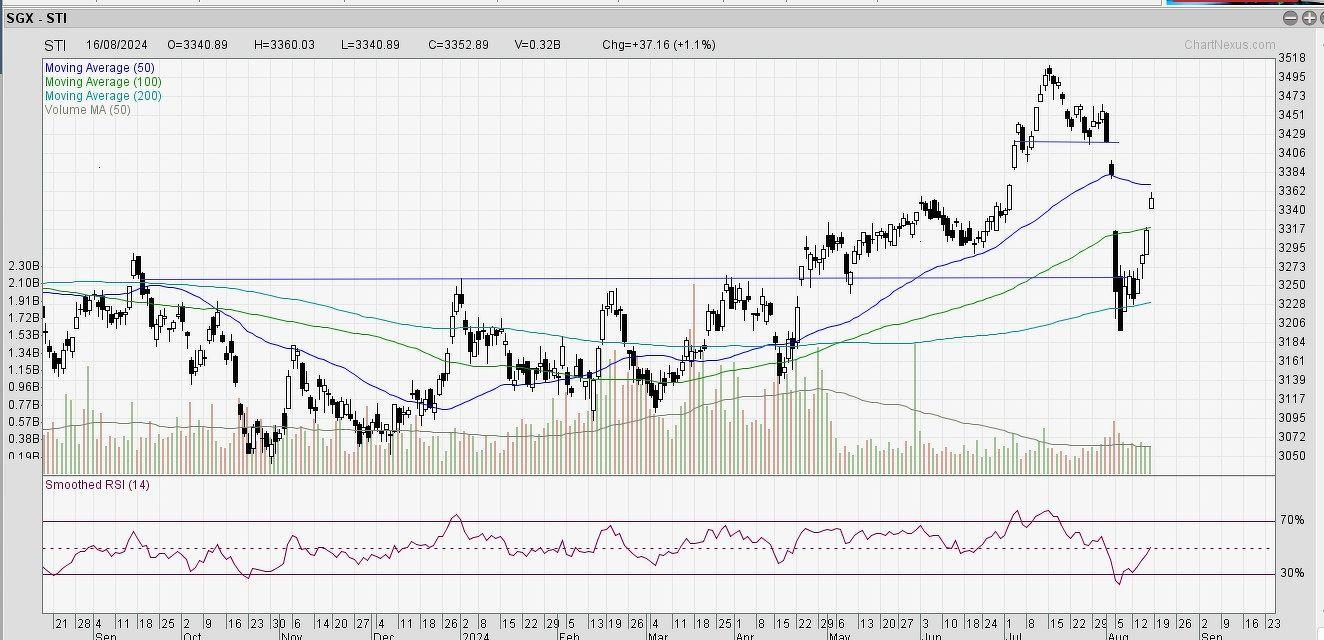Zoom out using the minus icon
1324x640 pixels.
coord(1290,18)
